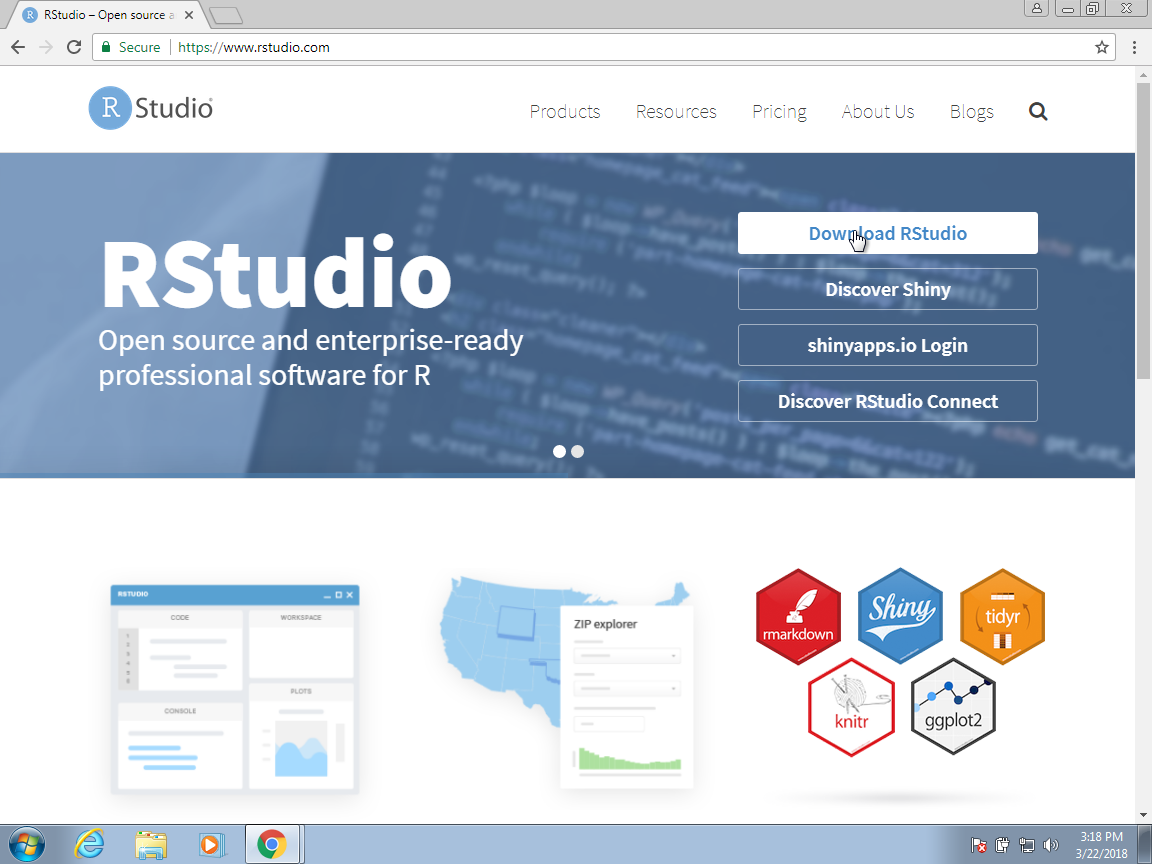Switch to the first carousel slide dot

point(560,451)
